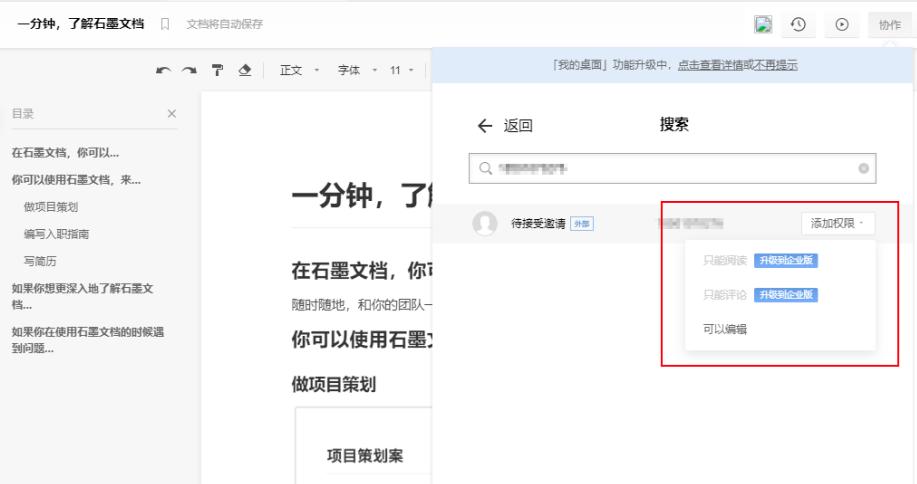
Task: Jump to outline item 你可以使用石墨文档，来...
Action: pyautogui.click(x=76, y=180)
